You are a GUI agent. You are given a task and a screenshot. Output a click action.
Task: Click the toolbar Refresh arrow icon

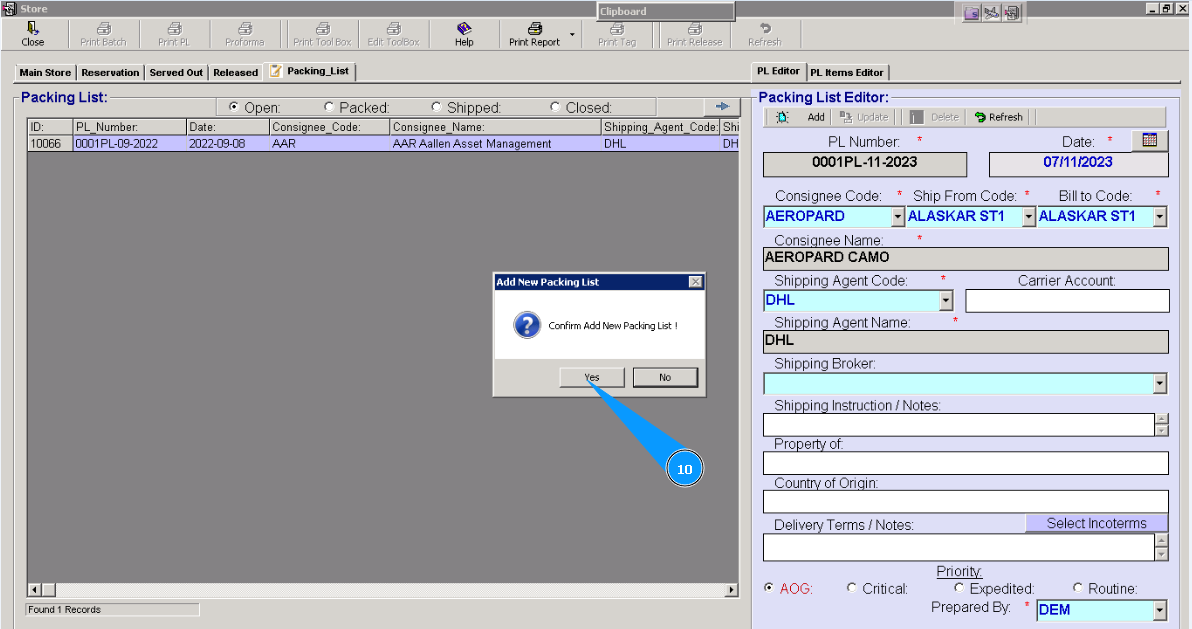[x=765, y=29]
